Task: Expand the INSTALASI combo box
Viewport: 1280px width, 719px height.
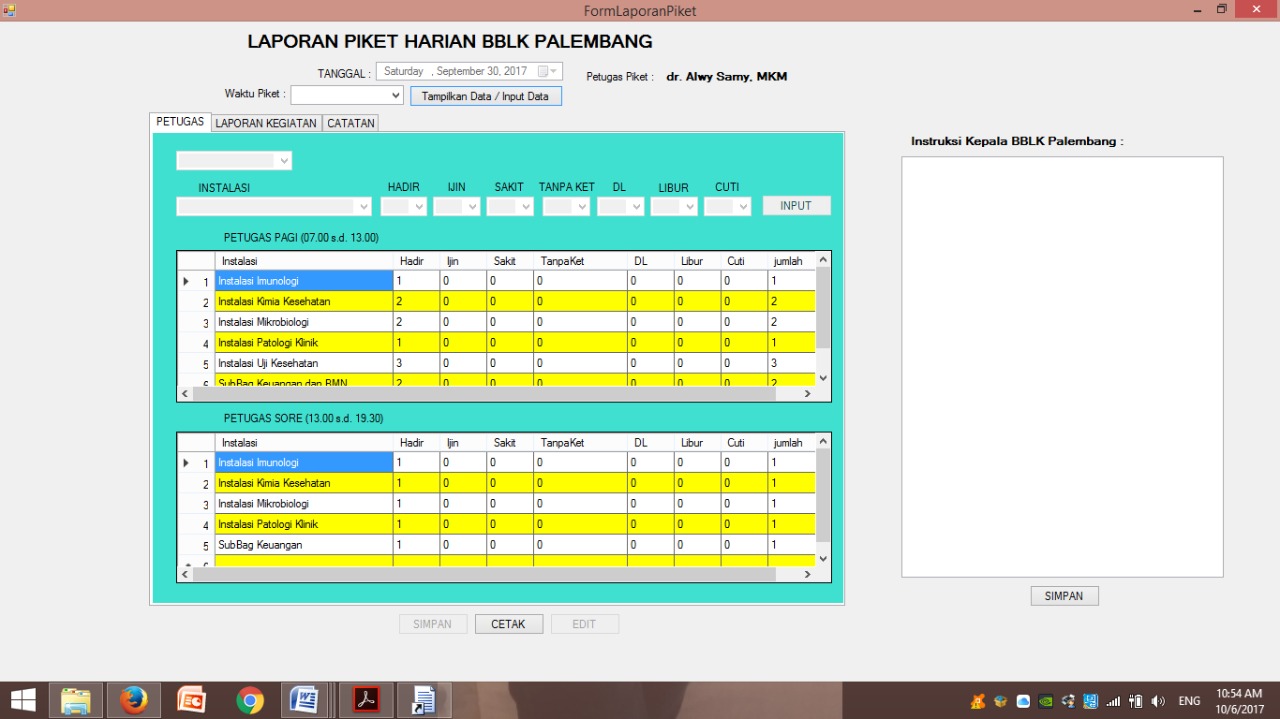Action: (x=362, y=206)
